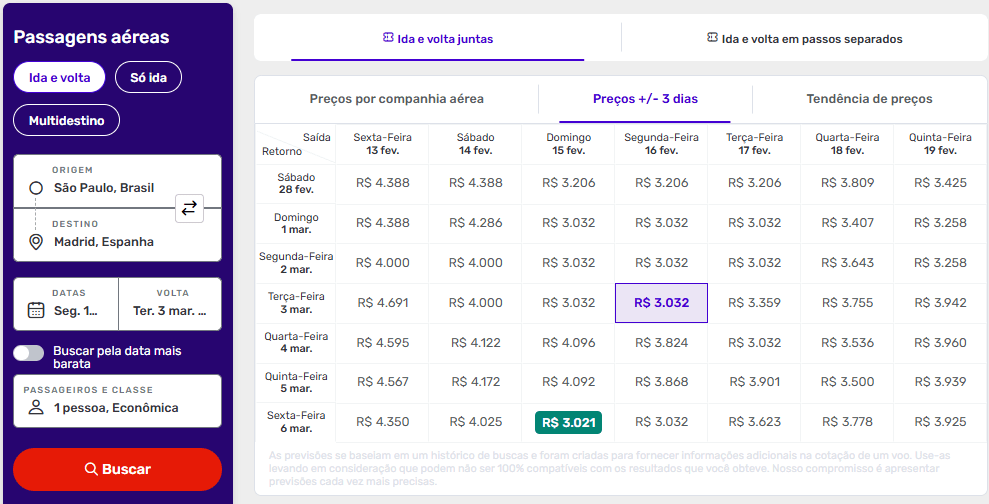Open the Passageiros e classe selector
The height and width of the screenshot is (504, 989).
[x=117, y=401]
